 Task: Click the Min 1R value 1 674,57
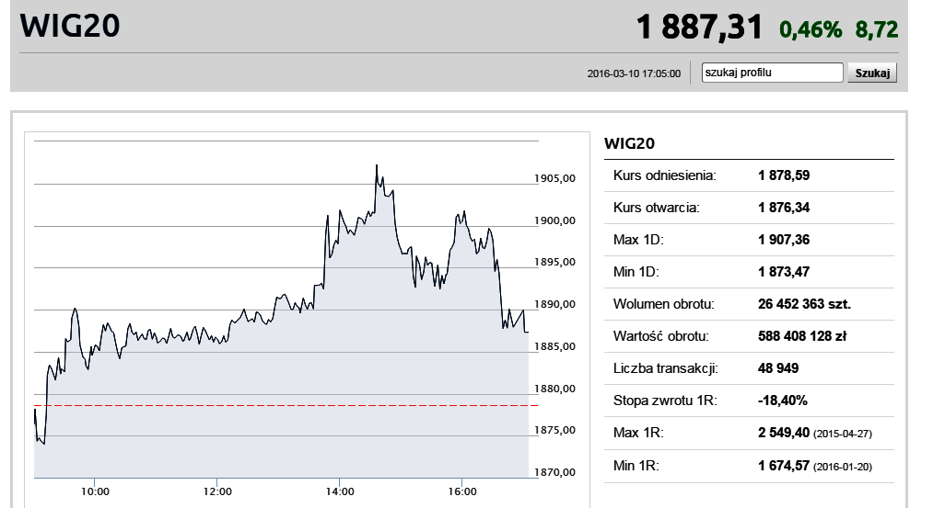(783, 466)
